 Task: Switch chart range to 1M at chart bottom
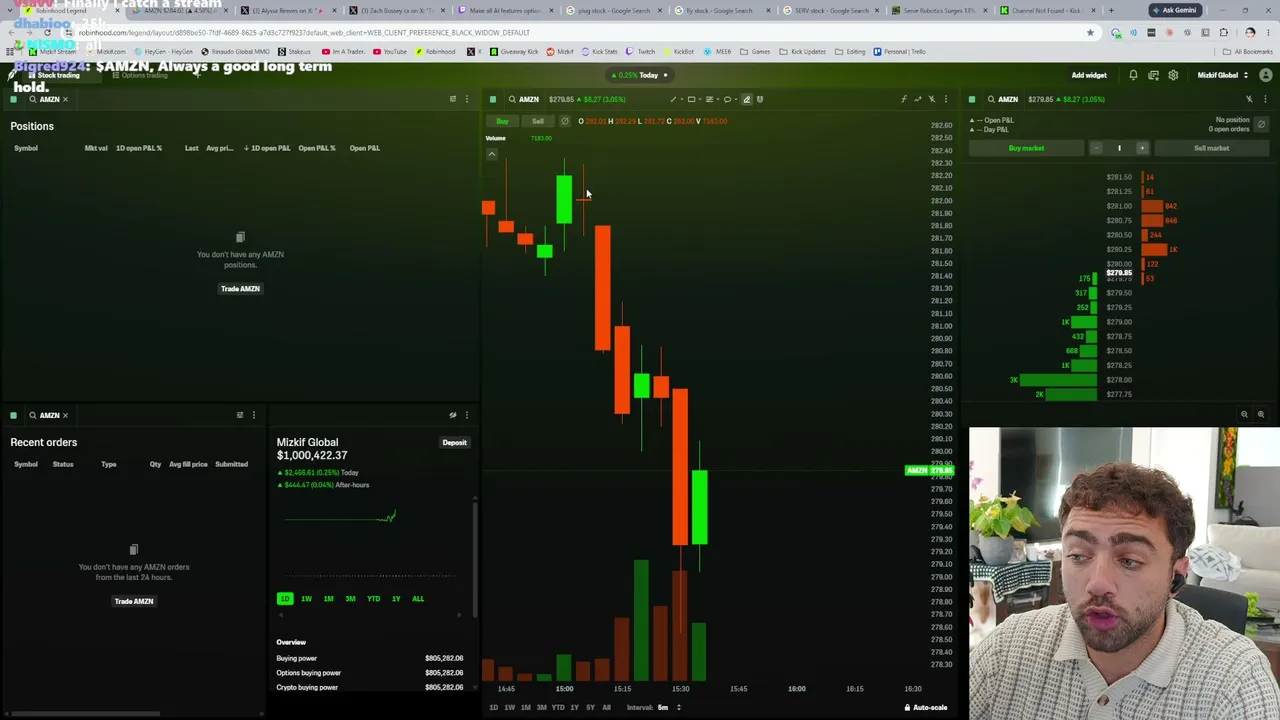525,707
